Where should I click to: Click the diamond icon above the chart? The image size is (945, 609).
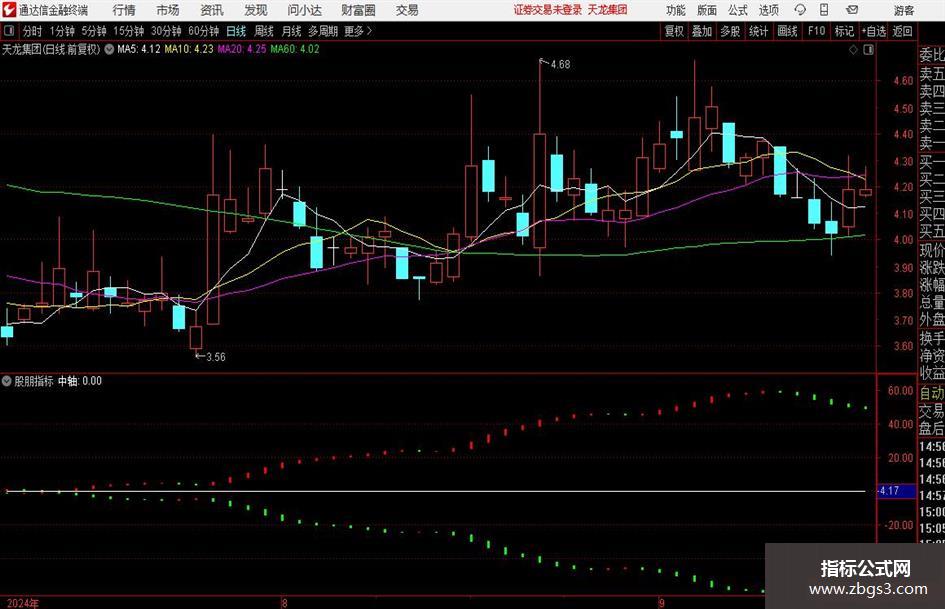(x=853, y=50)
